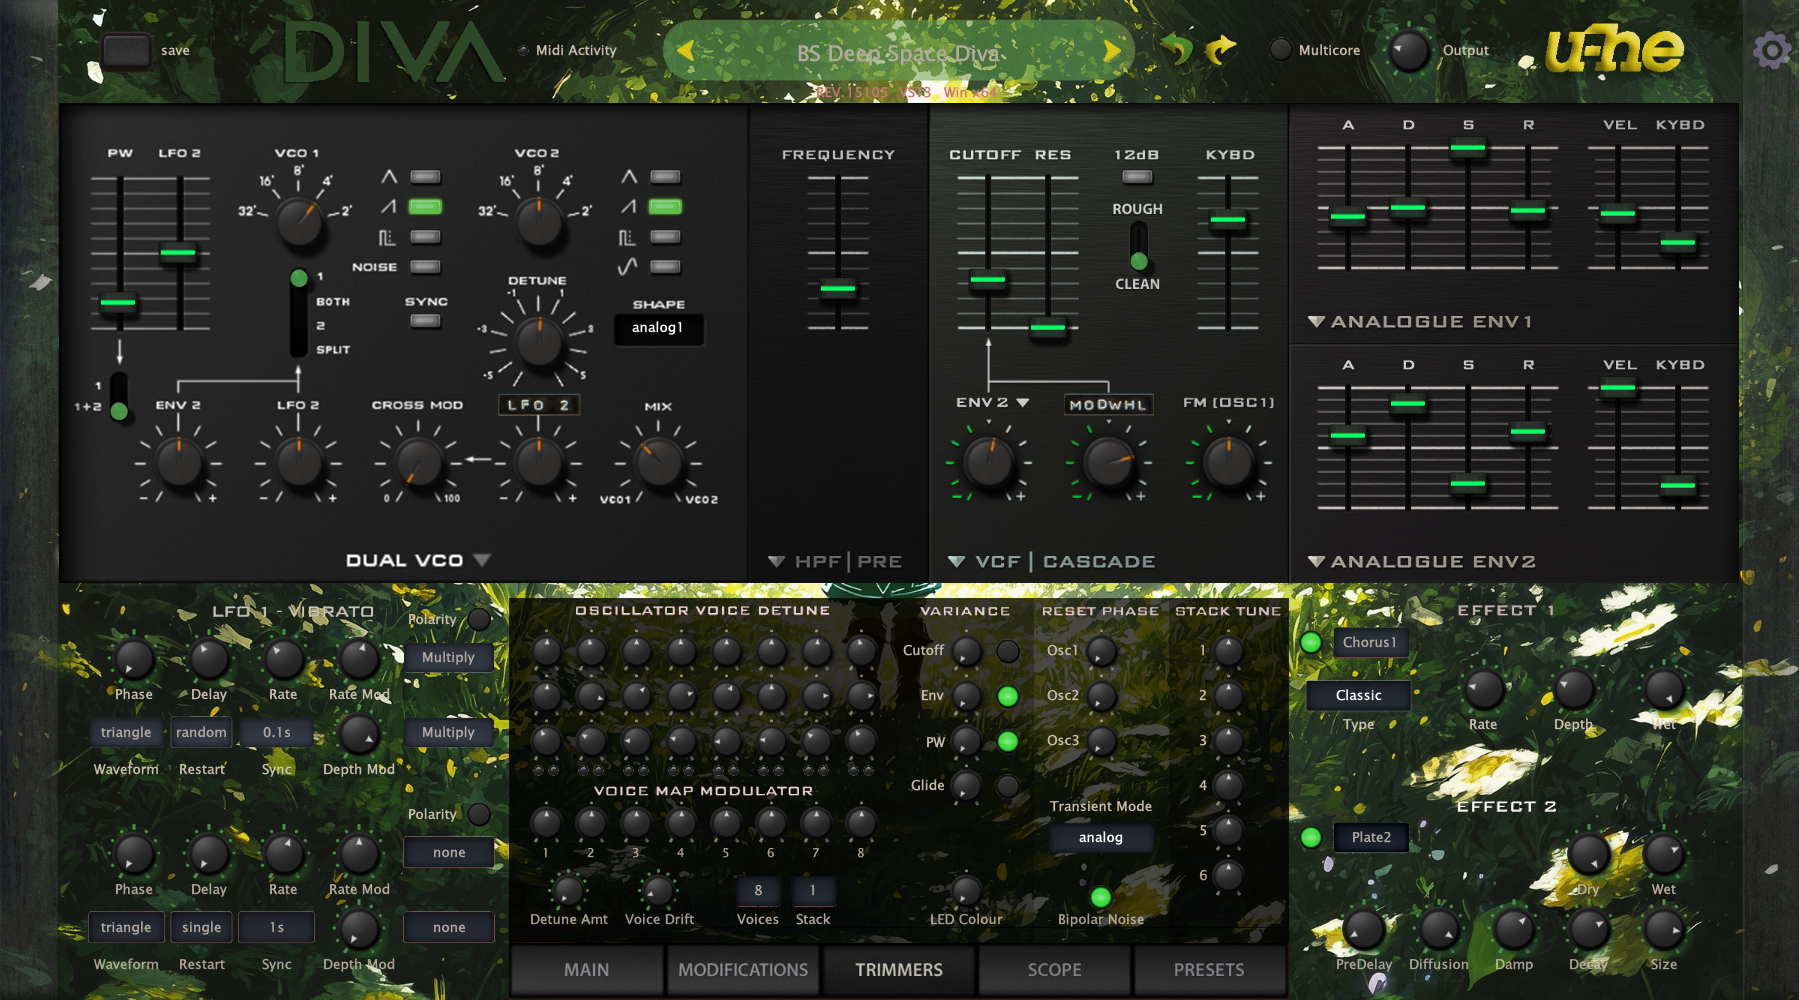Open settings with the gear icon

tap(1772, 50)
